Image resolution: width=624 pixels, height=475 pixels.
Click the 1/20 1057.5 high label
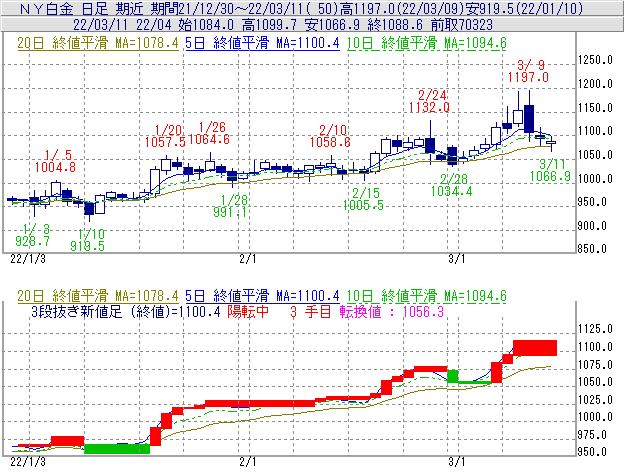[x=165, y=136]
